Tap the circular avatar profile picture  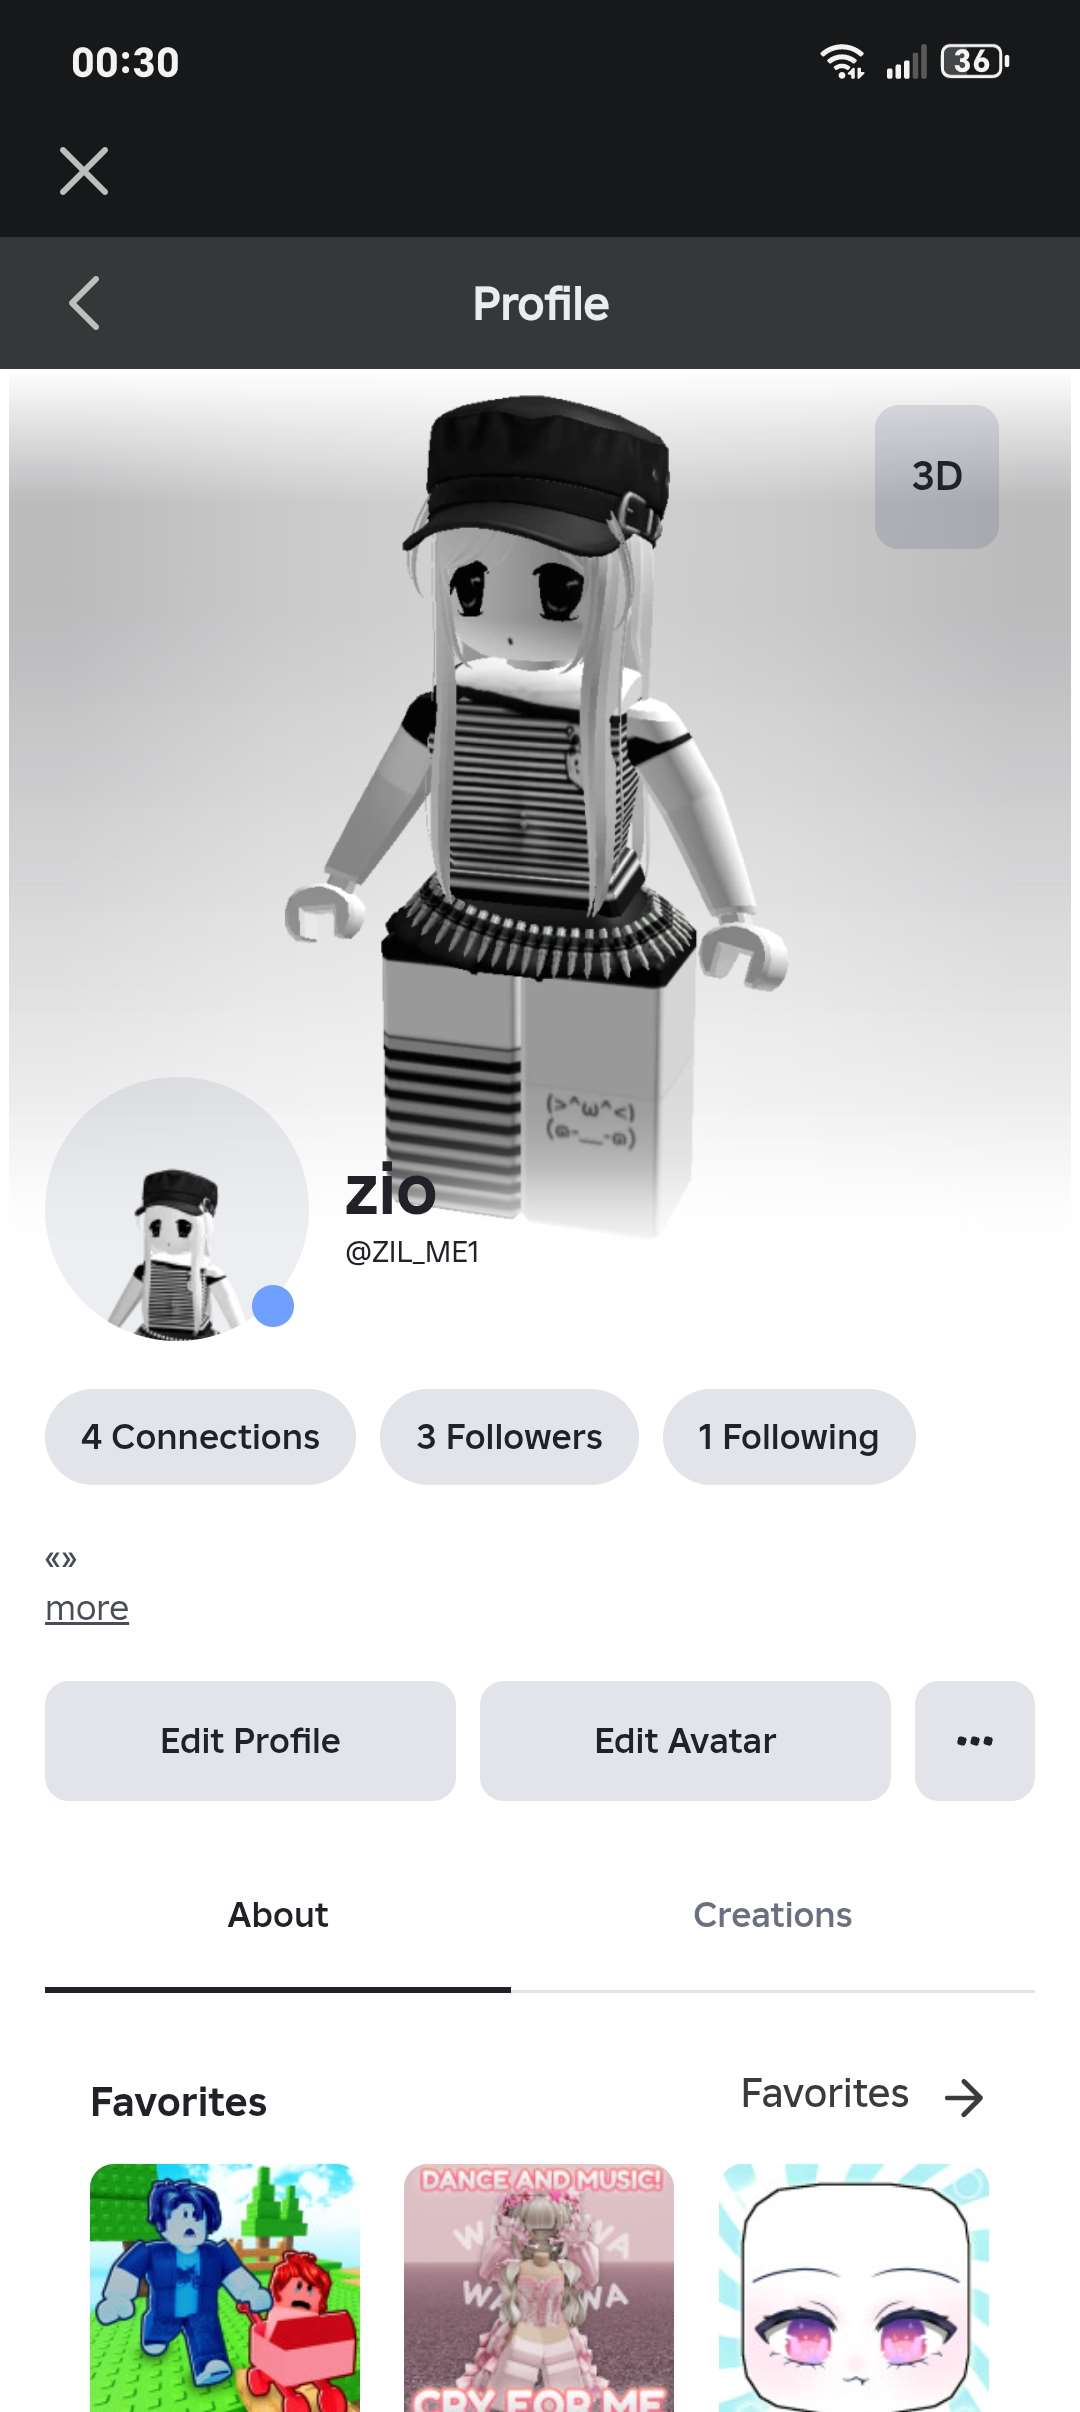[176, 1208]
